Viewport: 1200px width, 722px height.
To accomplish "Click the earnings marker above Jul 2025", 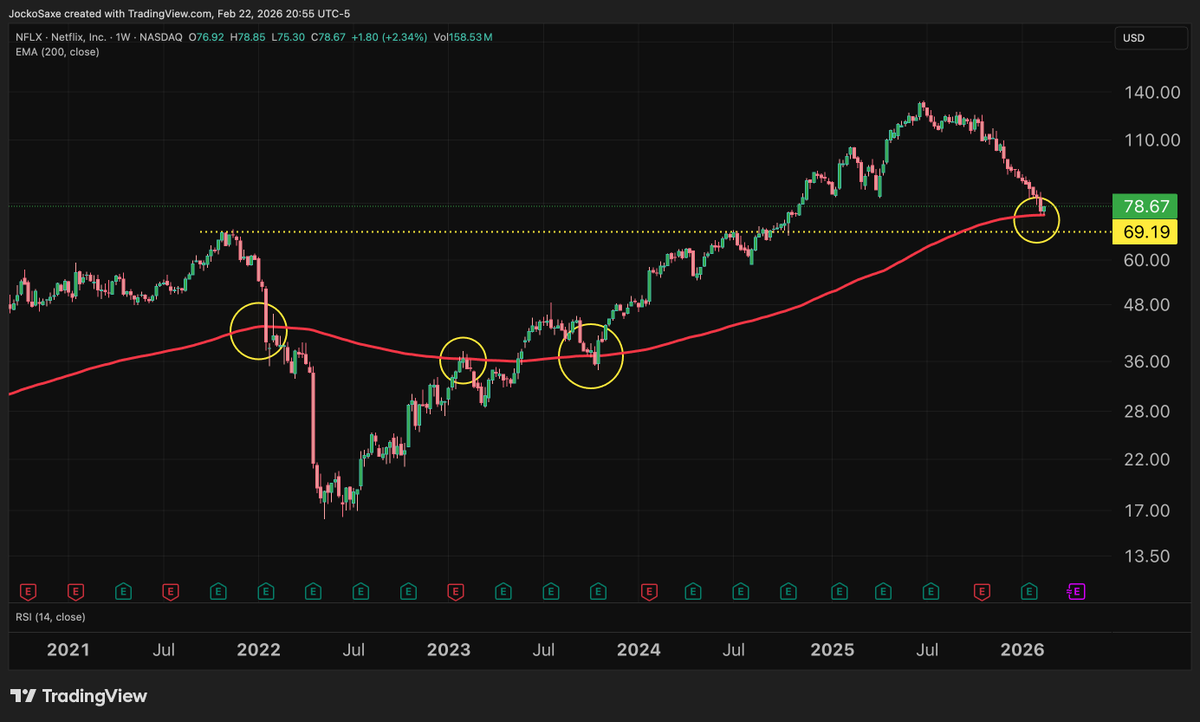I will [x=932, y=592].
